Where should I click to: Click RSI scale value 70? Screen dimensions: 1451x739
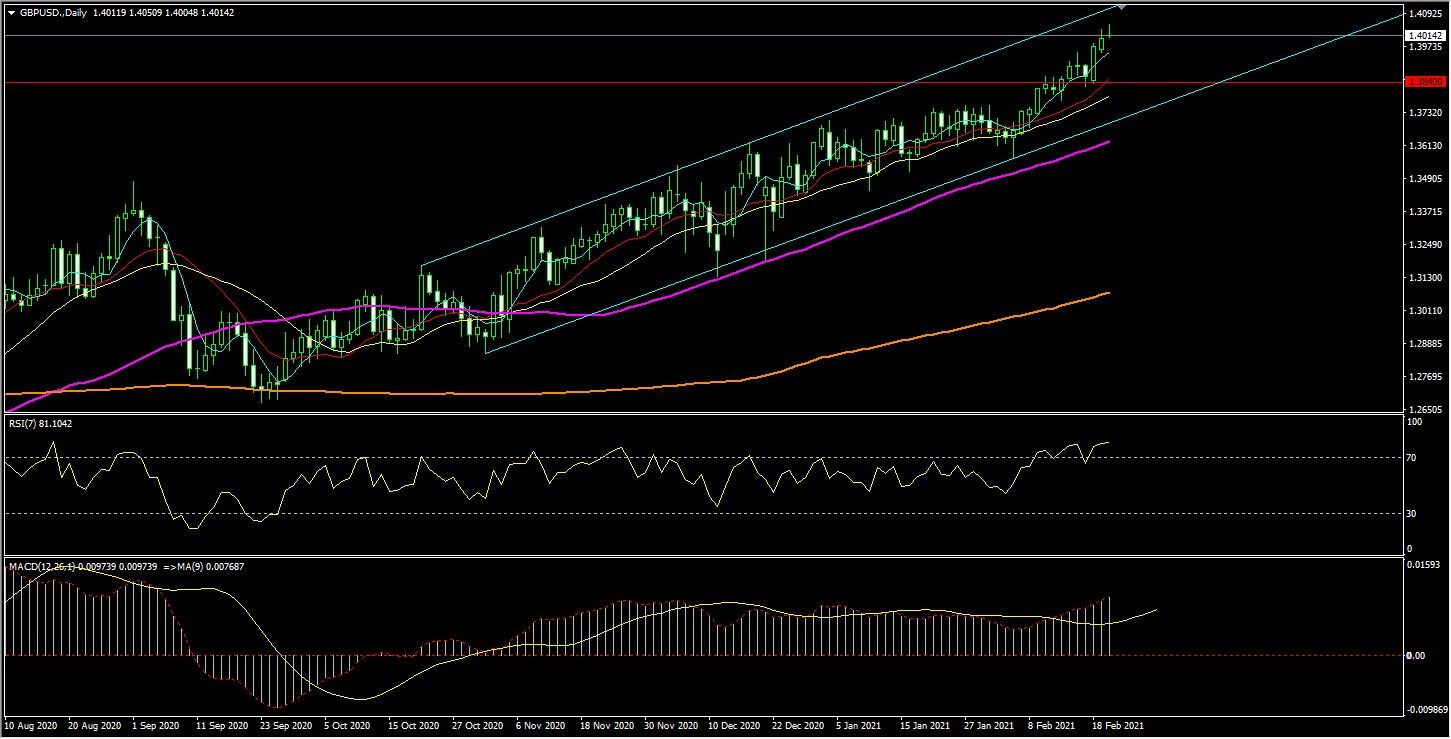coord(1413,458)
